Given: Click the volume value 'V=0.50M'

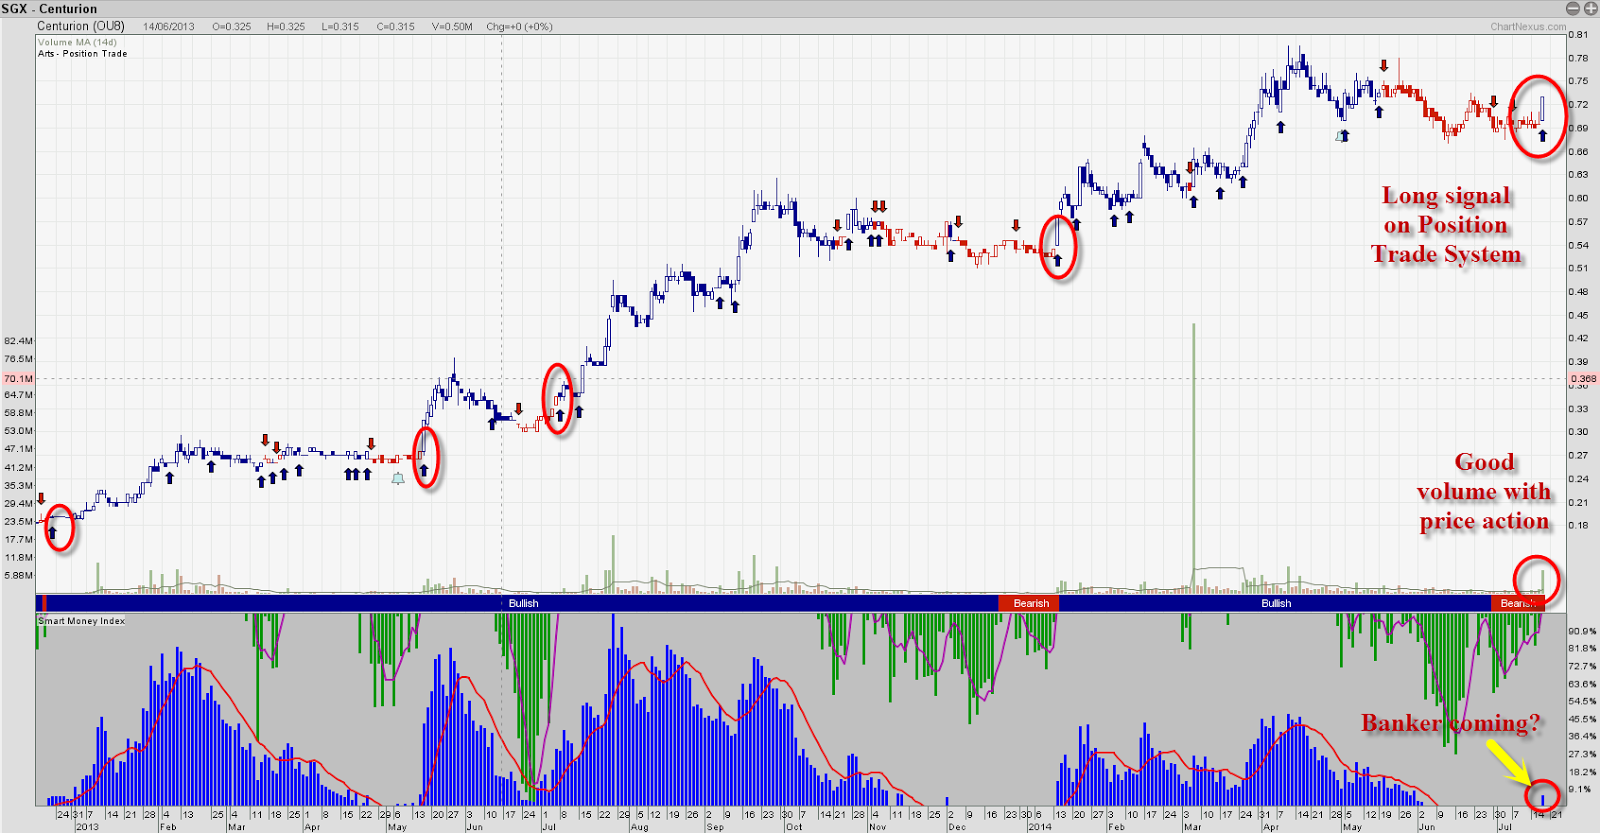Looking at the screenshot, I should [x=452, y=27].
